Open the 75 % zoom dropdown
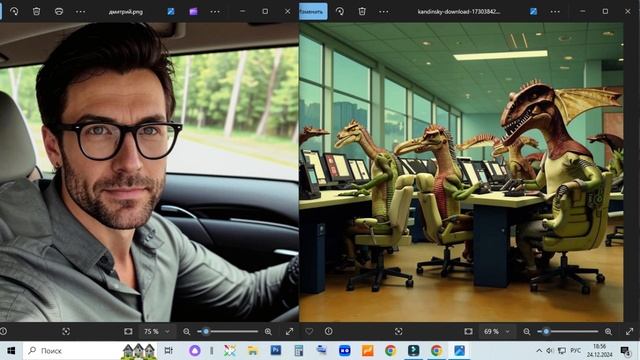Screen dimensions: 640x360 pyautogui.click(x=157, y=331)
